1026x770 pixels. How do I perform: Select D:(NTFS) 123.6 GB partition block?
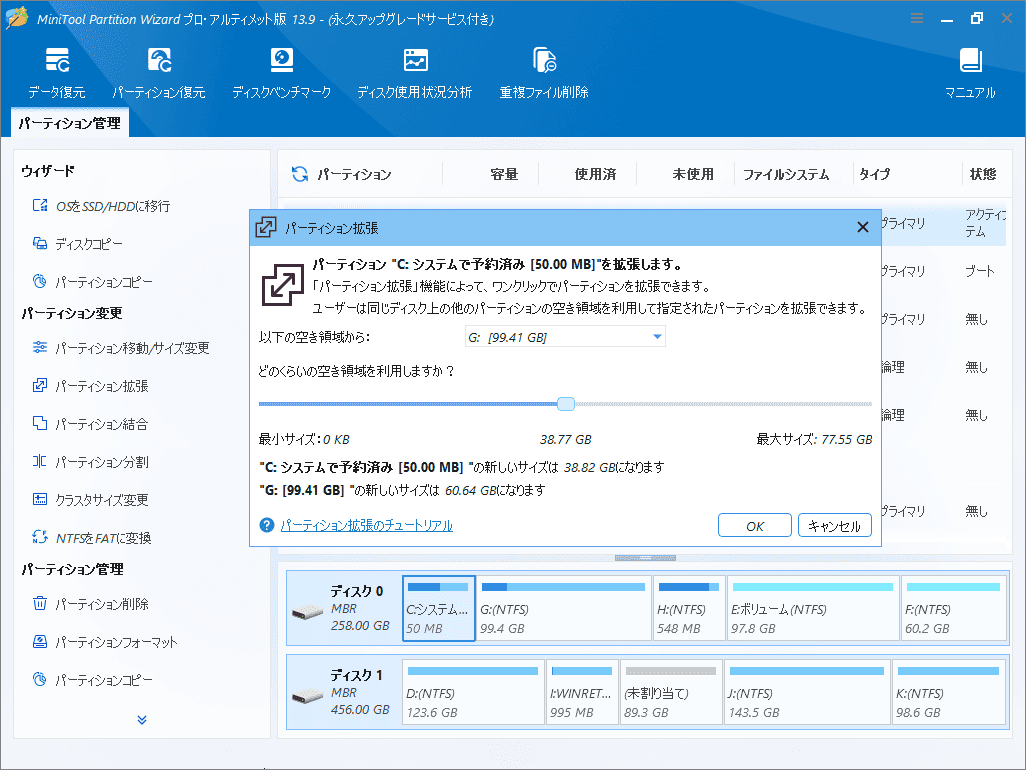click(473, 692)
